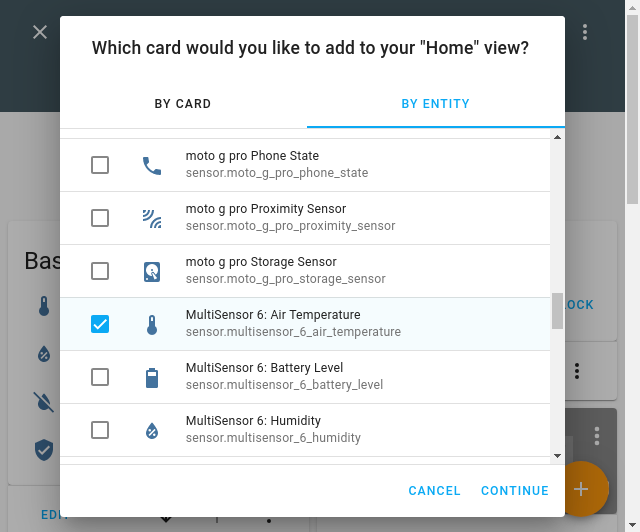Close the edit dashboard with X icon

coord(40,32)
